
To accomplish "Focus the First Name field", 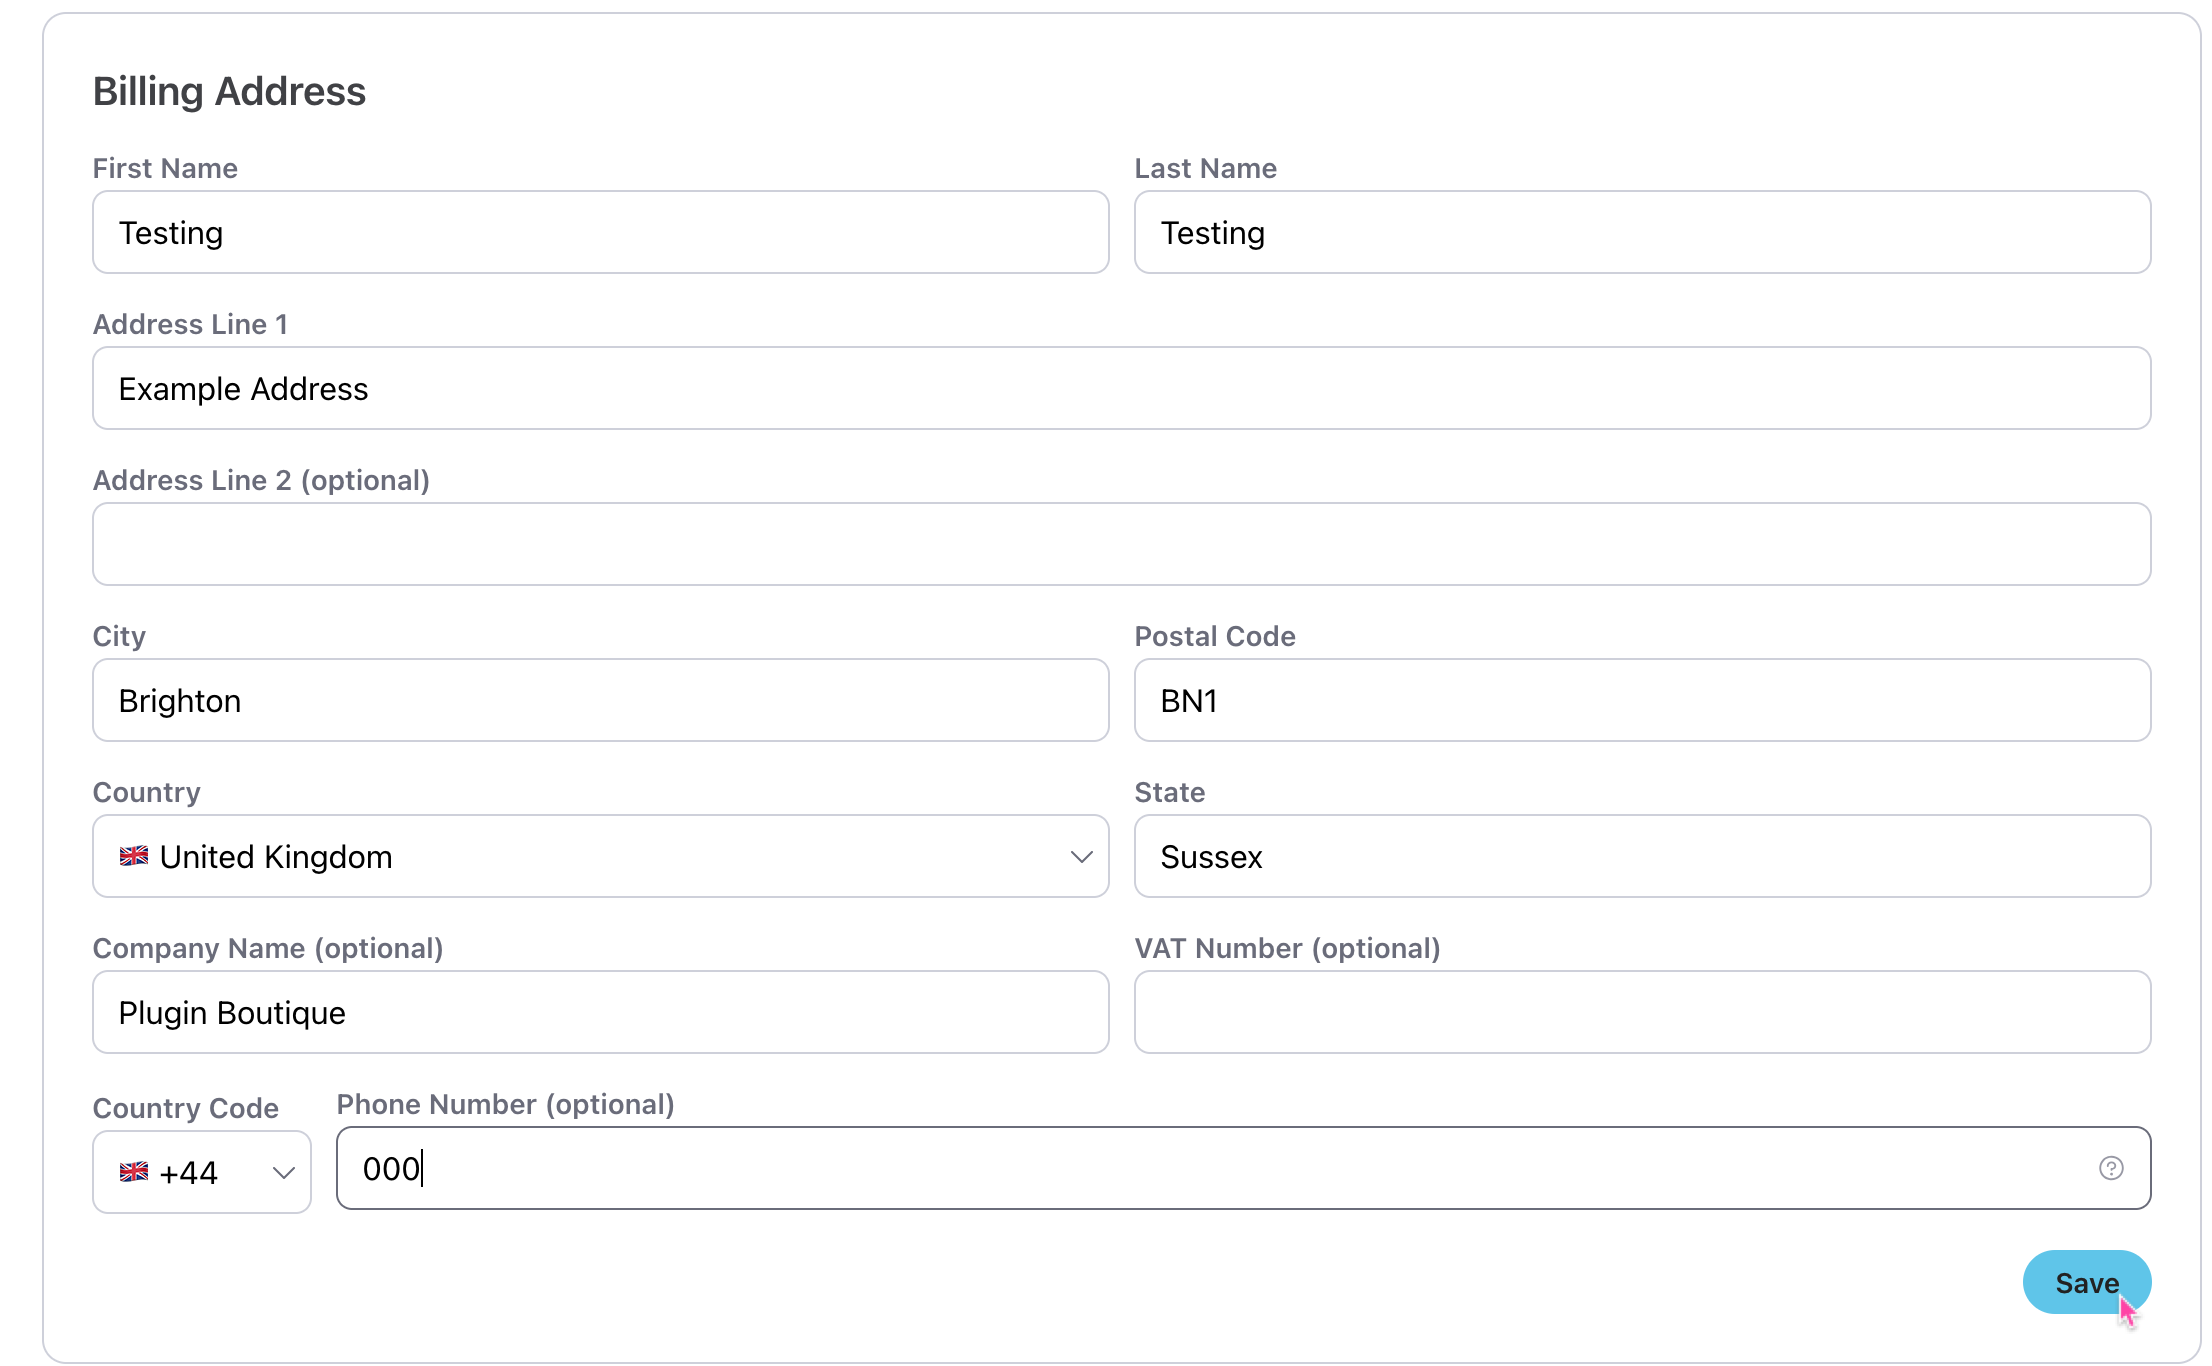I will (x=600, y=232).
